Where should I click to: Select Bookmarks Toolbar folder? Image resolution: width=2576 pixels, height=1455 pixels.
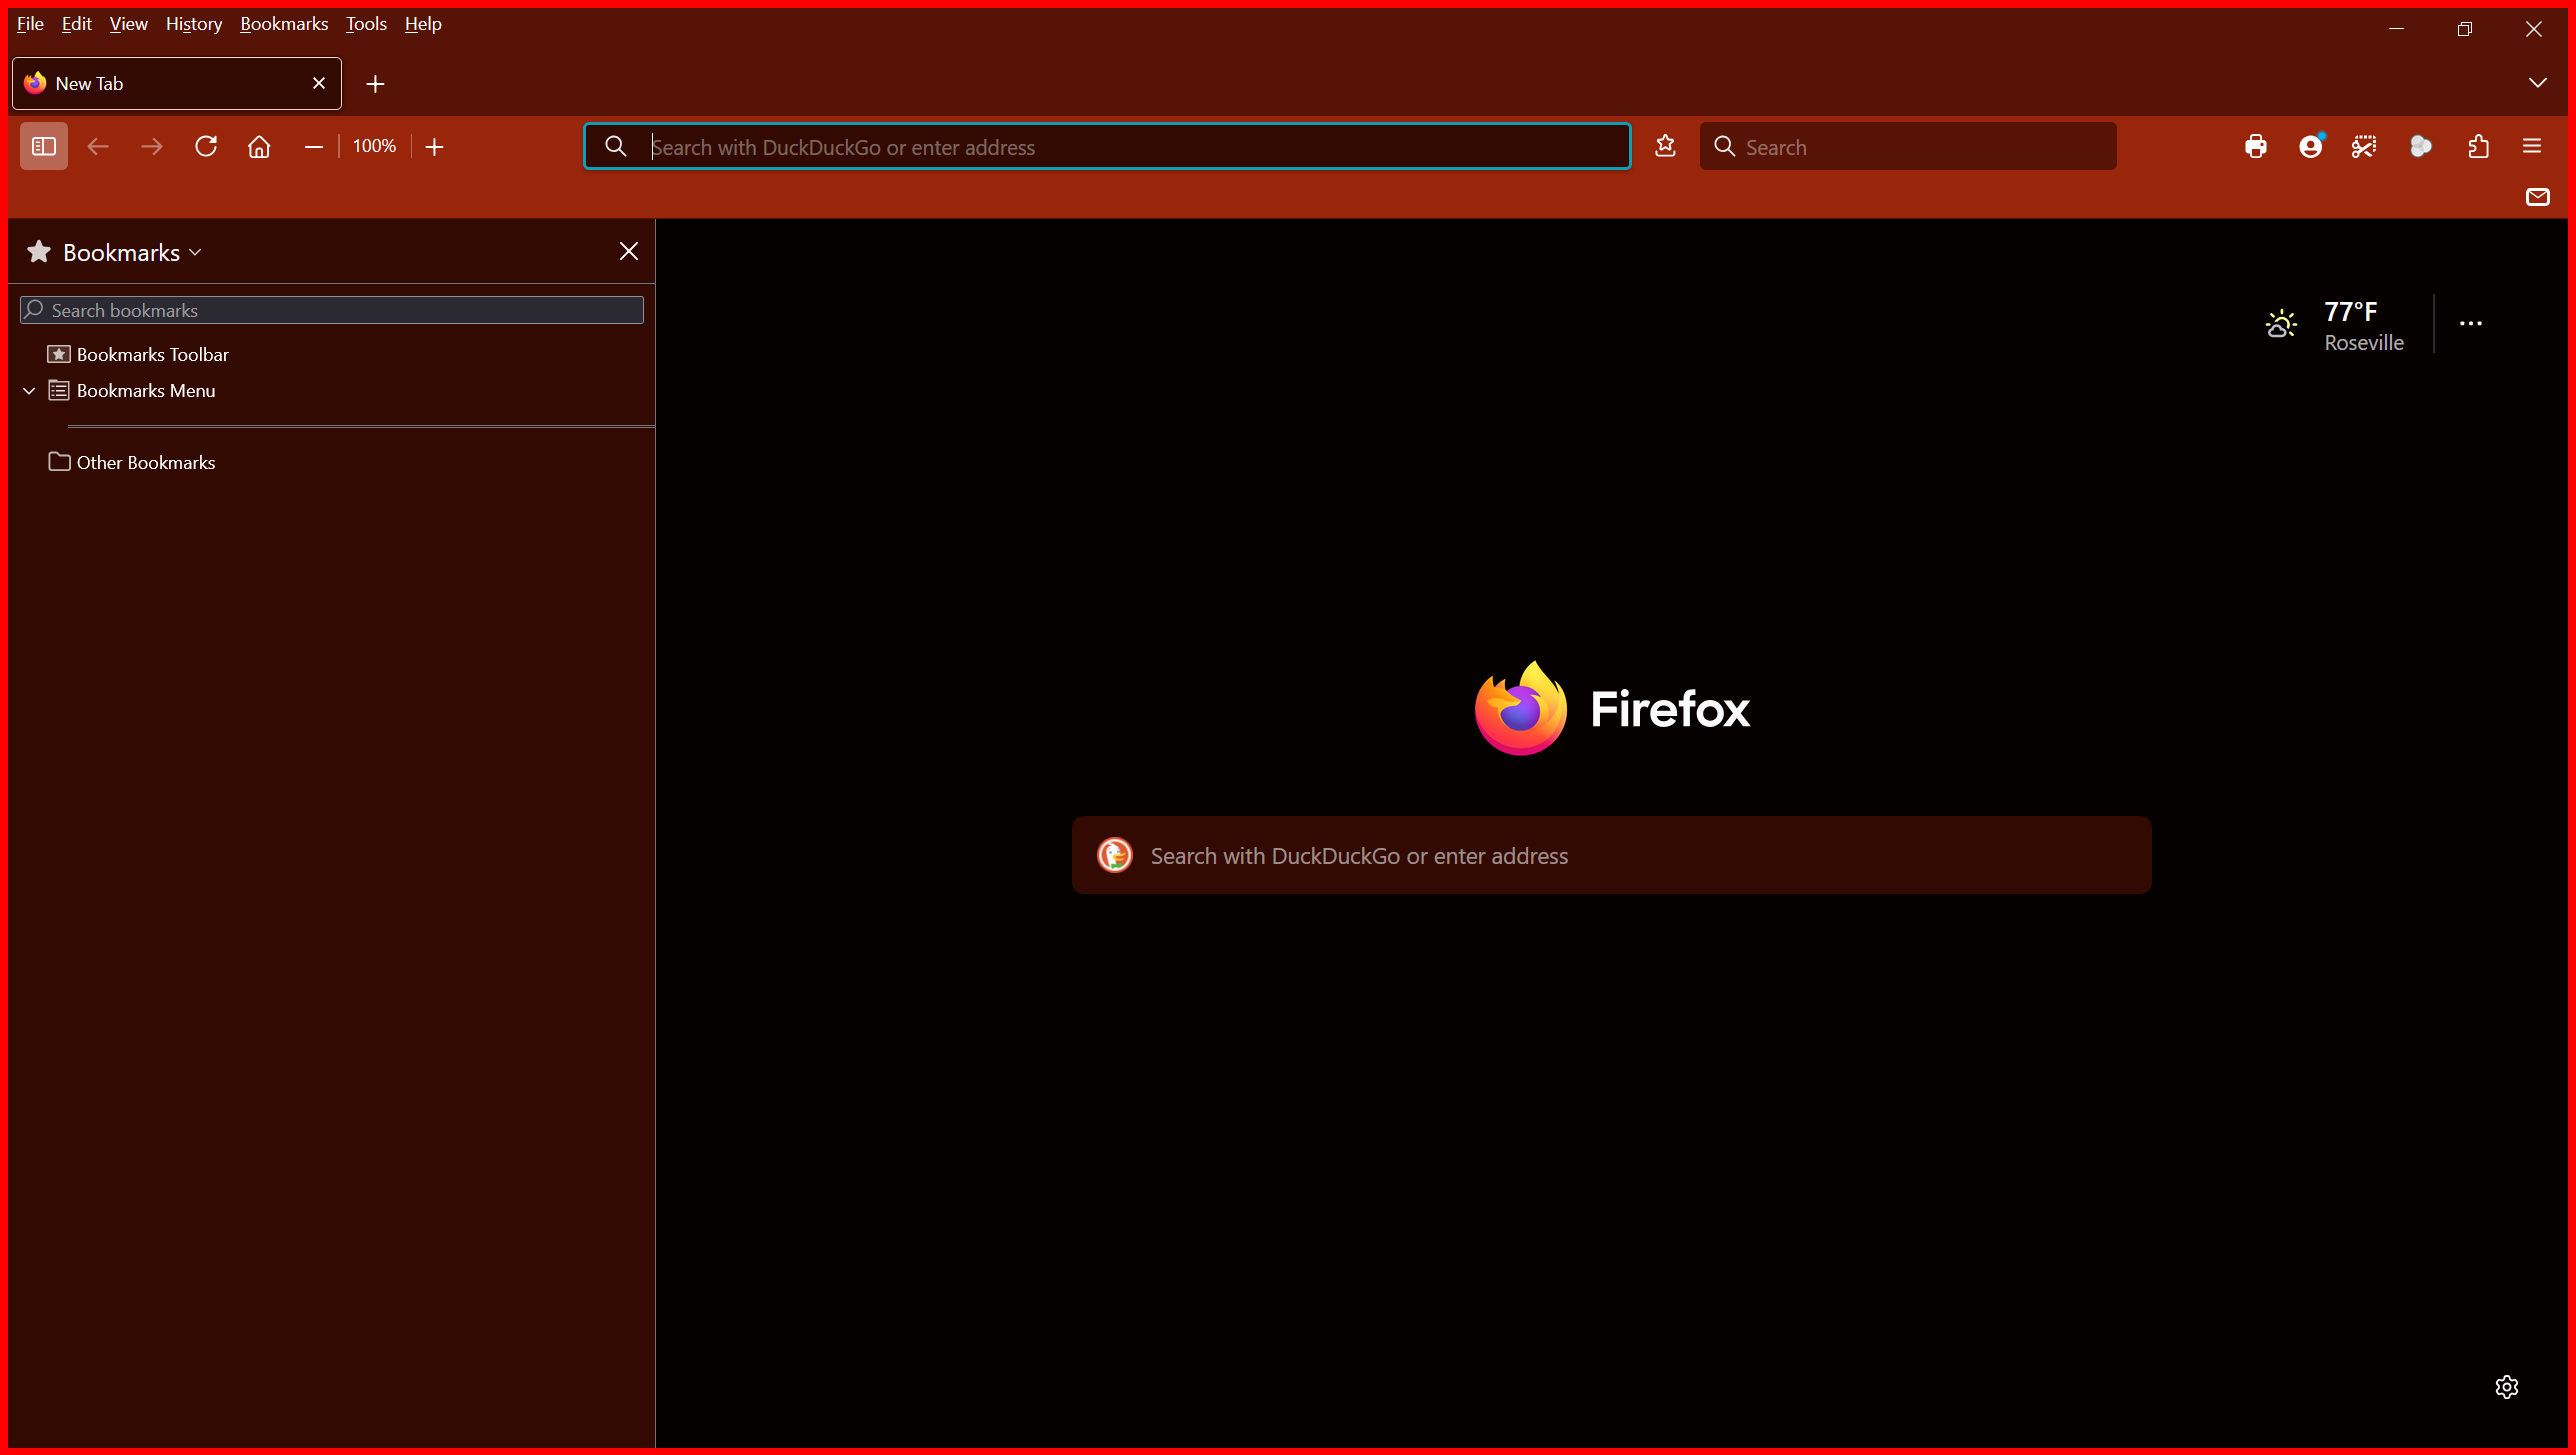click(x=138, y=354)
